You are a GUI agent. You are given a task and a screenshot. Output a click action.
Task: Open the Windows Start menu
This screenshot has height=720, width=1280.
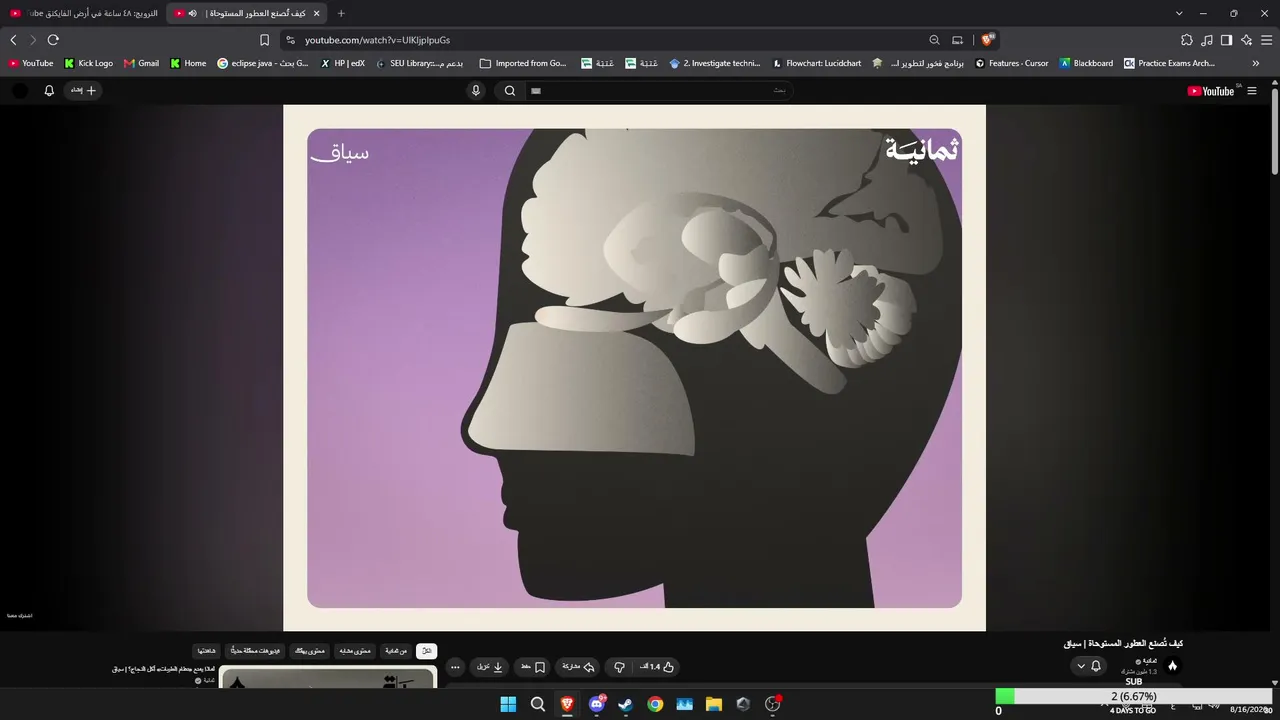(508, 704)
